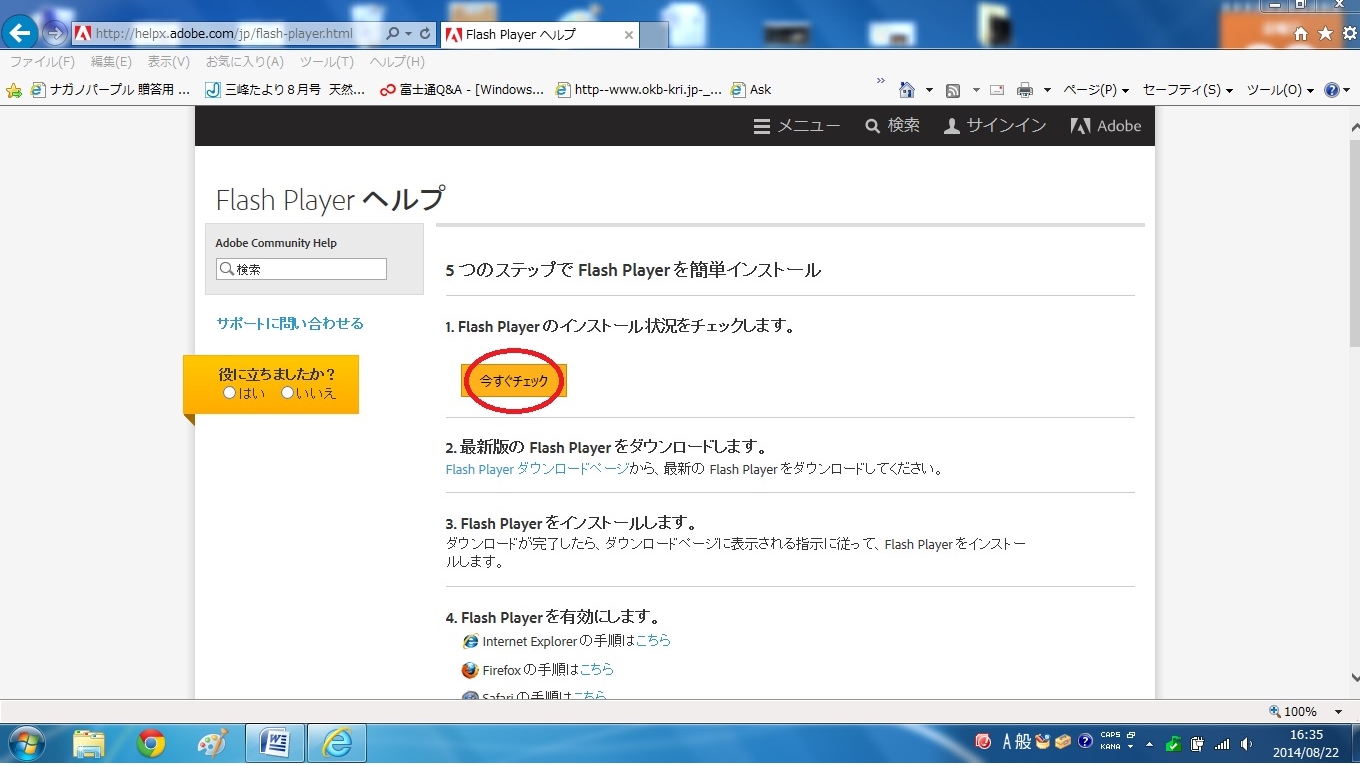Open the お気に入り(A) menu

(x=245, y=62)
